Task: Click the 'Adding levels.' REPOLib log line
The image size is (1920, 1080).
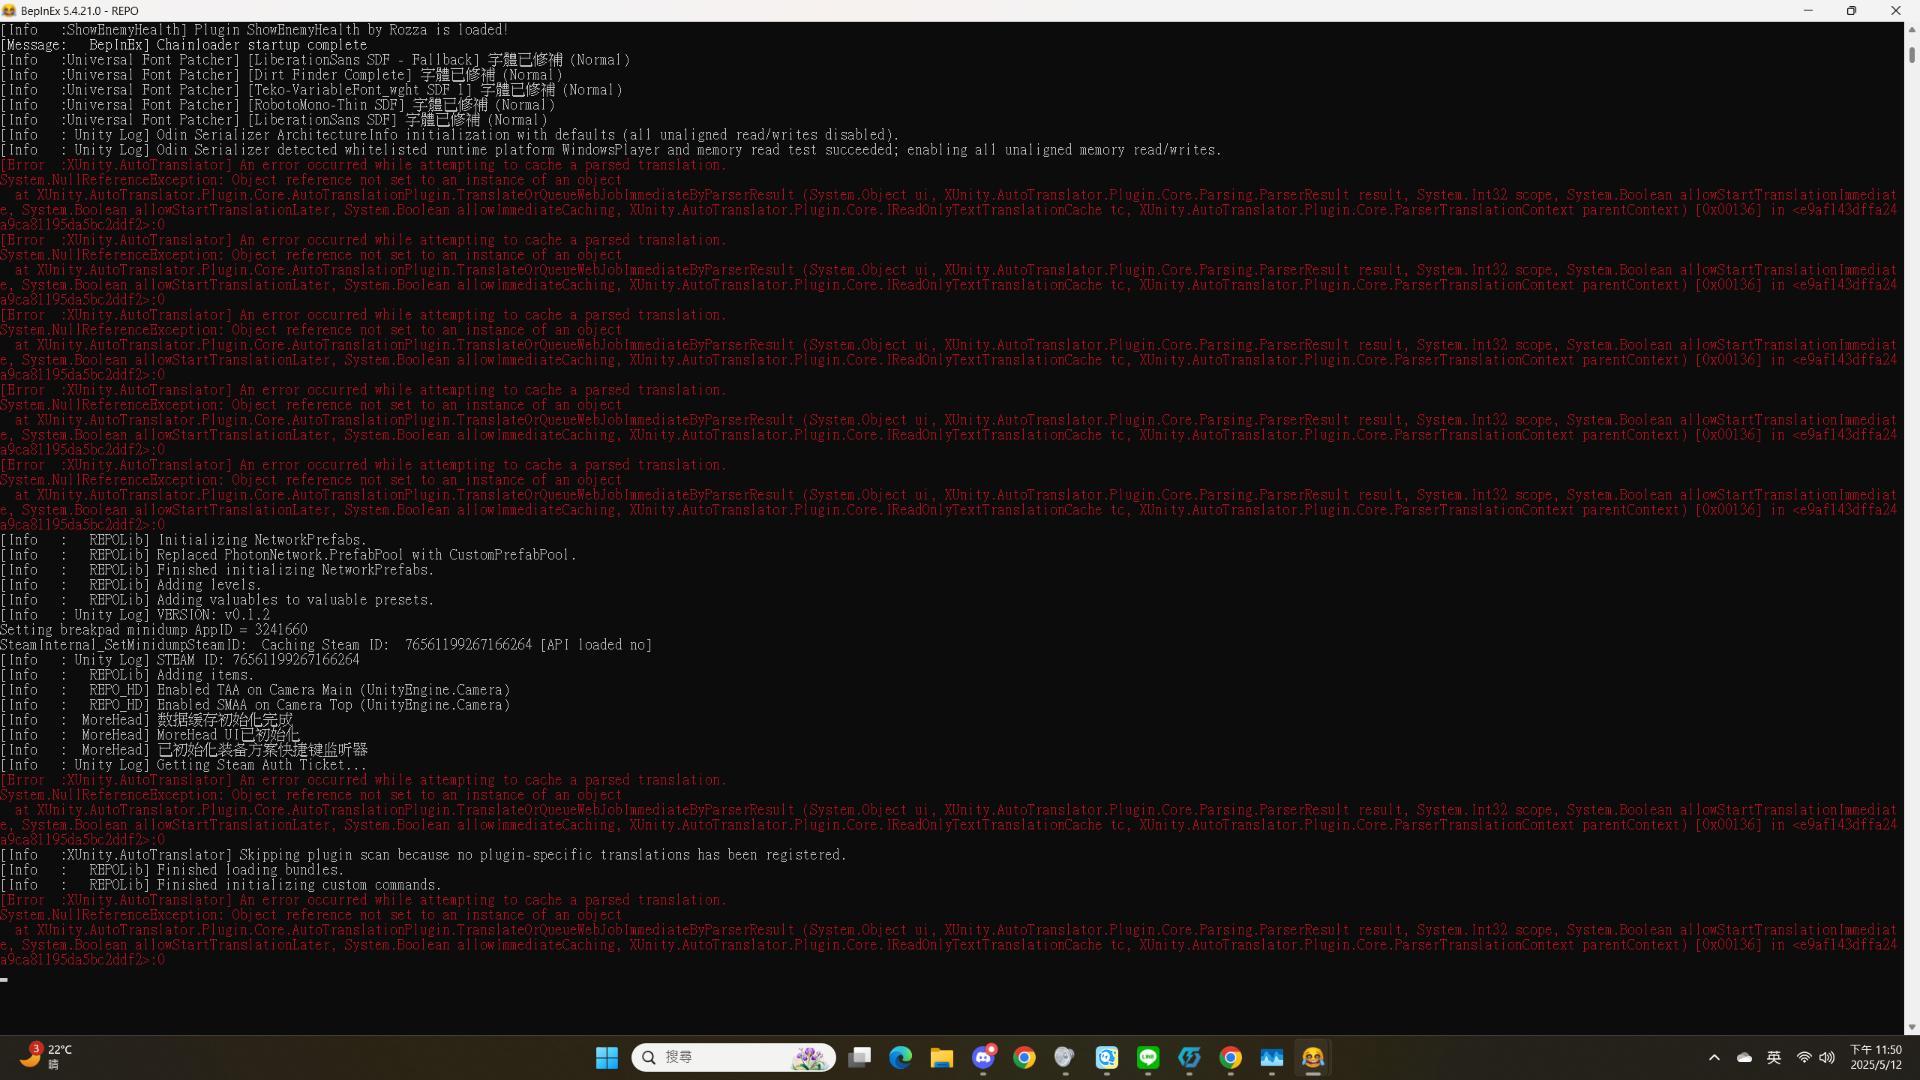Action: pos(131,585)
